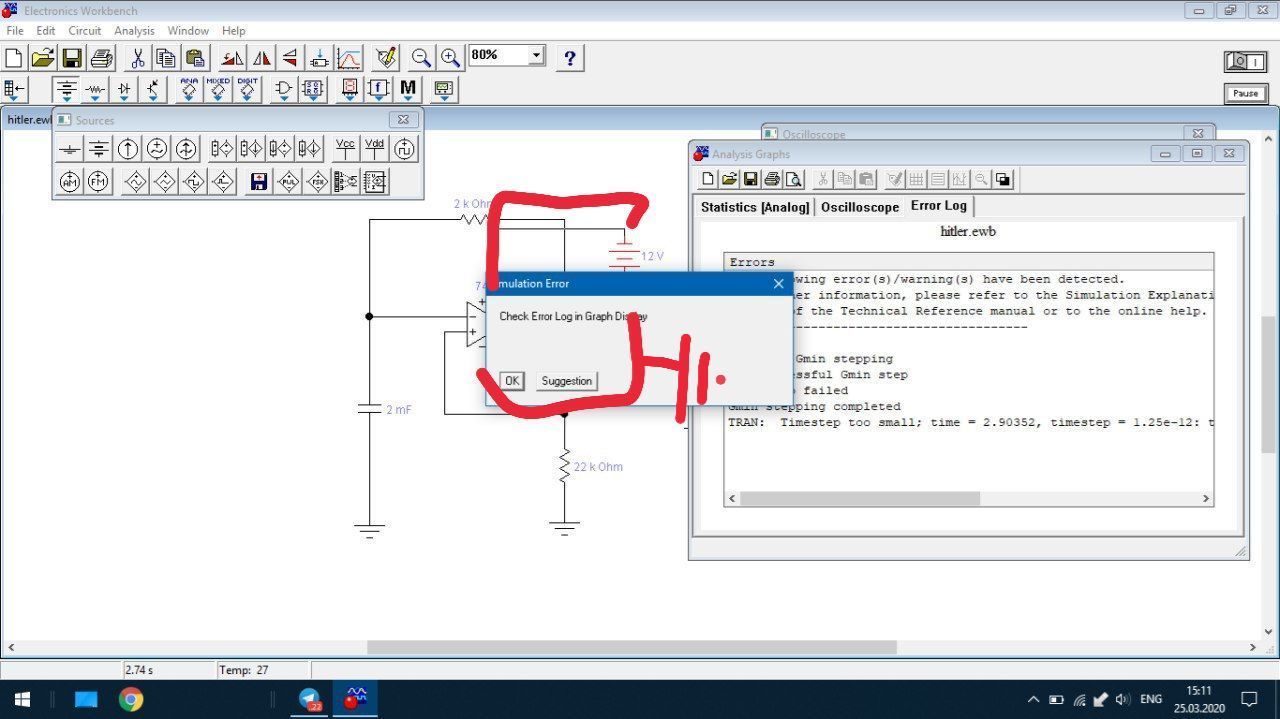
Task: Open the Window menu
Action: click(x=188, y=31)
